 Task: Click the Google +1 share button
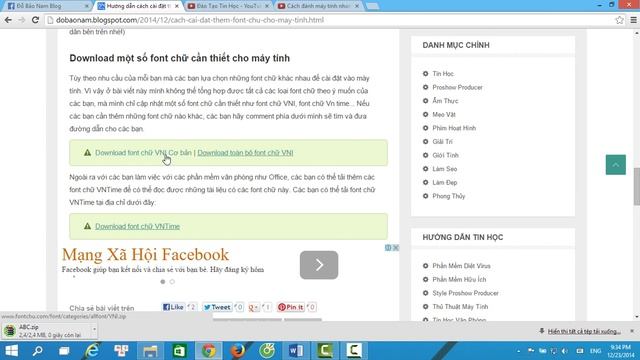(253, 307)
